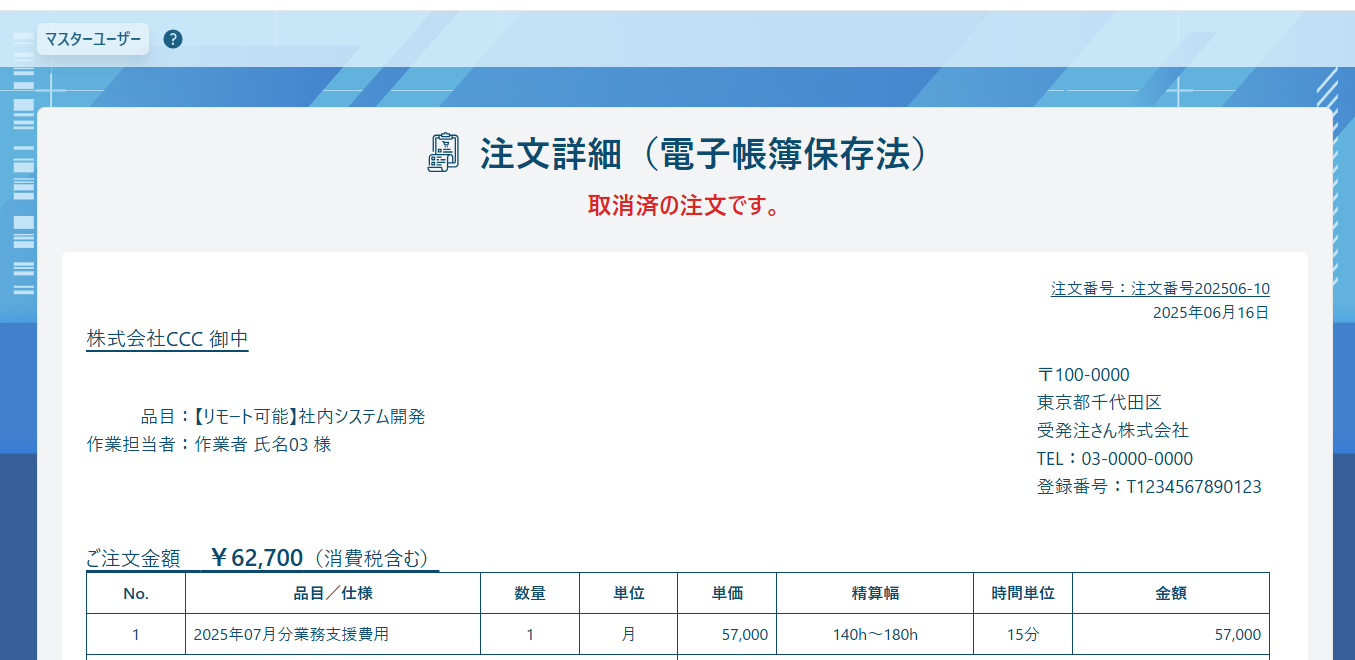Select the date 2025年06月16日
The image size is (1355, 660).
point(1211,312)
